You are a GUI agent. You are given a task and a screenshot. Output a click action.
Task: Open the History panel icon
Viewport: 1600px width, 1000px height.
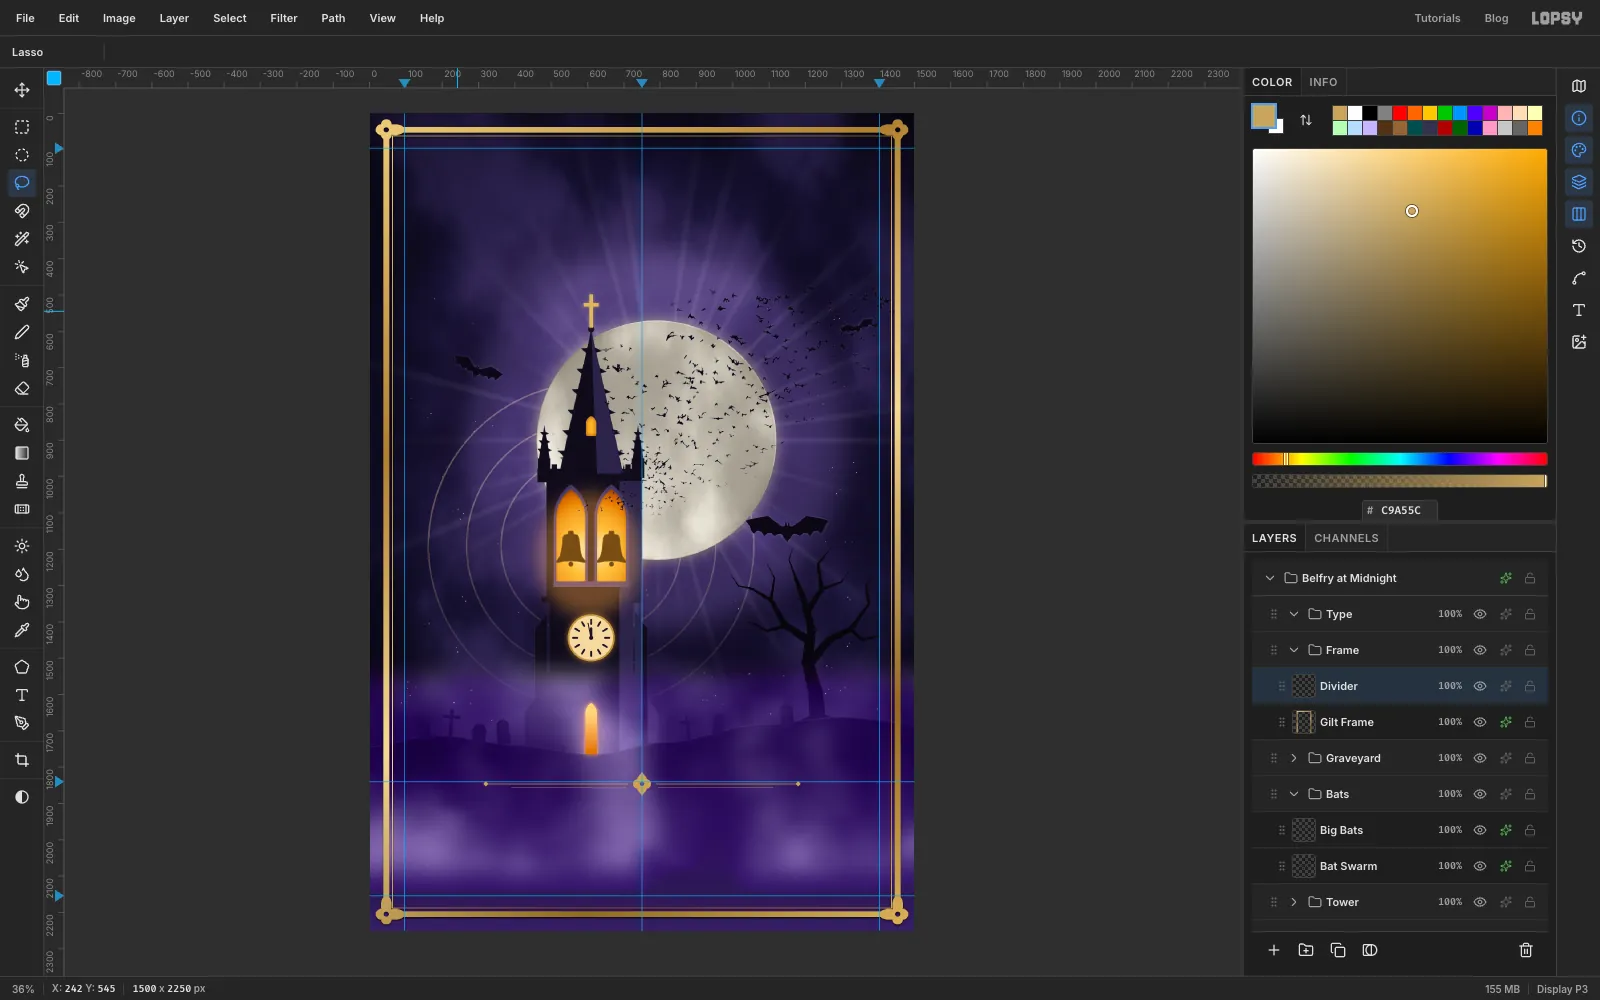coord(1579,246)
